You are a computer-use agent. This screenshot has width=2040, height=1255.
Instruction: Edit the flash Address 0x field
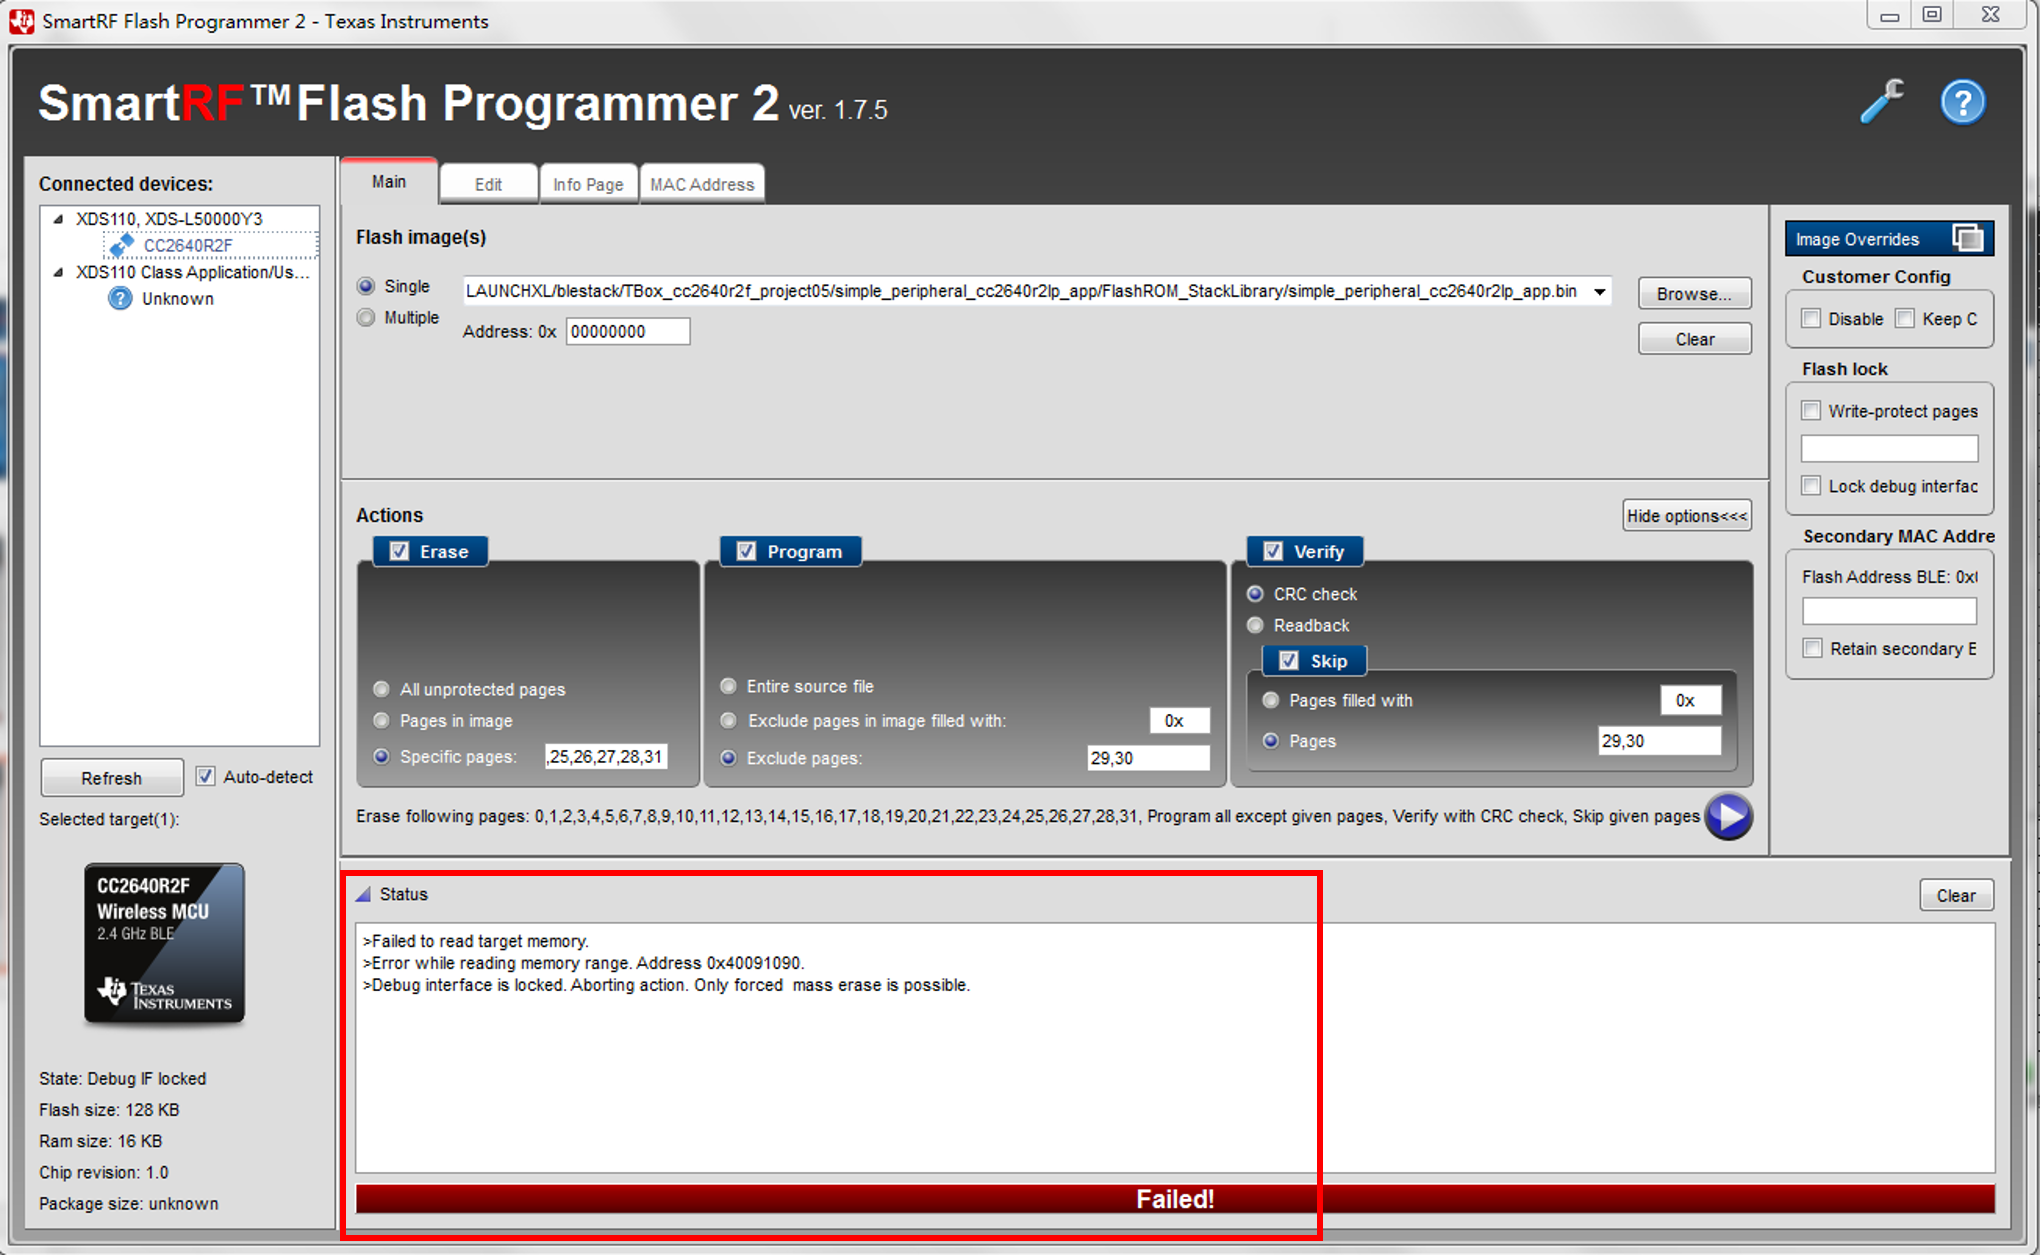tap(628, 331)
